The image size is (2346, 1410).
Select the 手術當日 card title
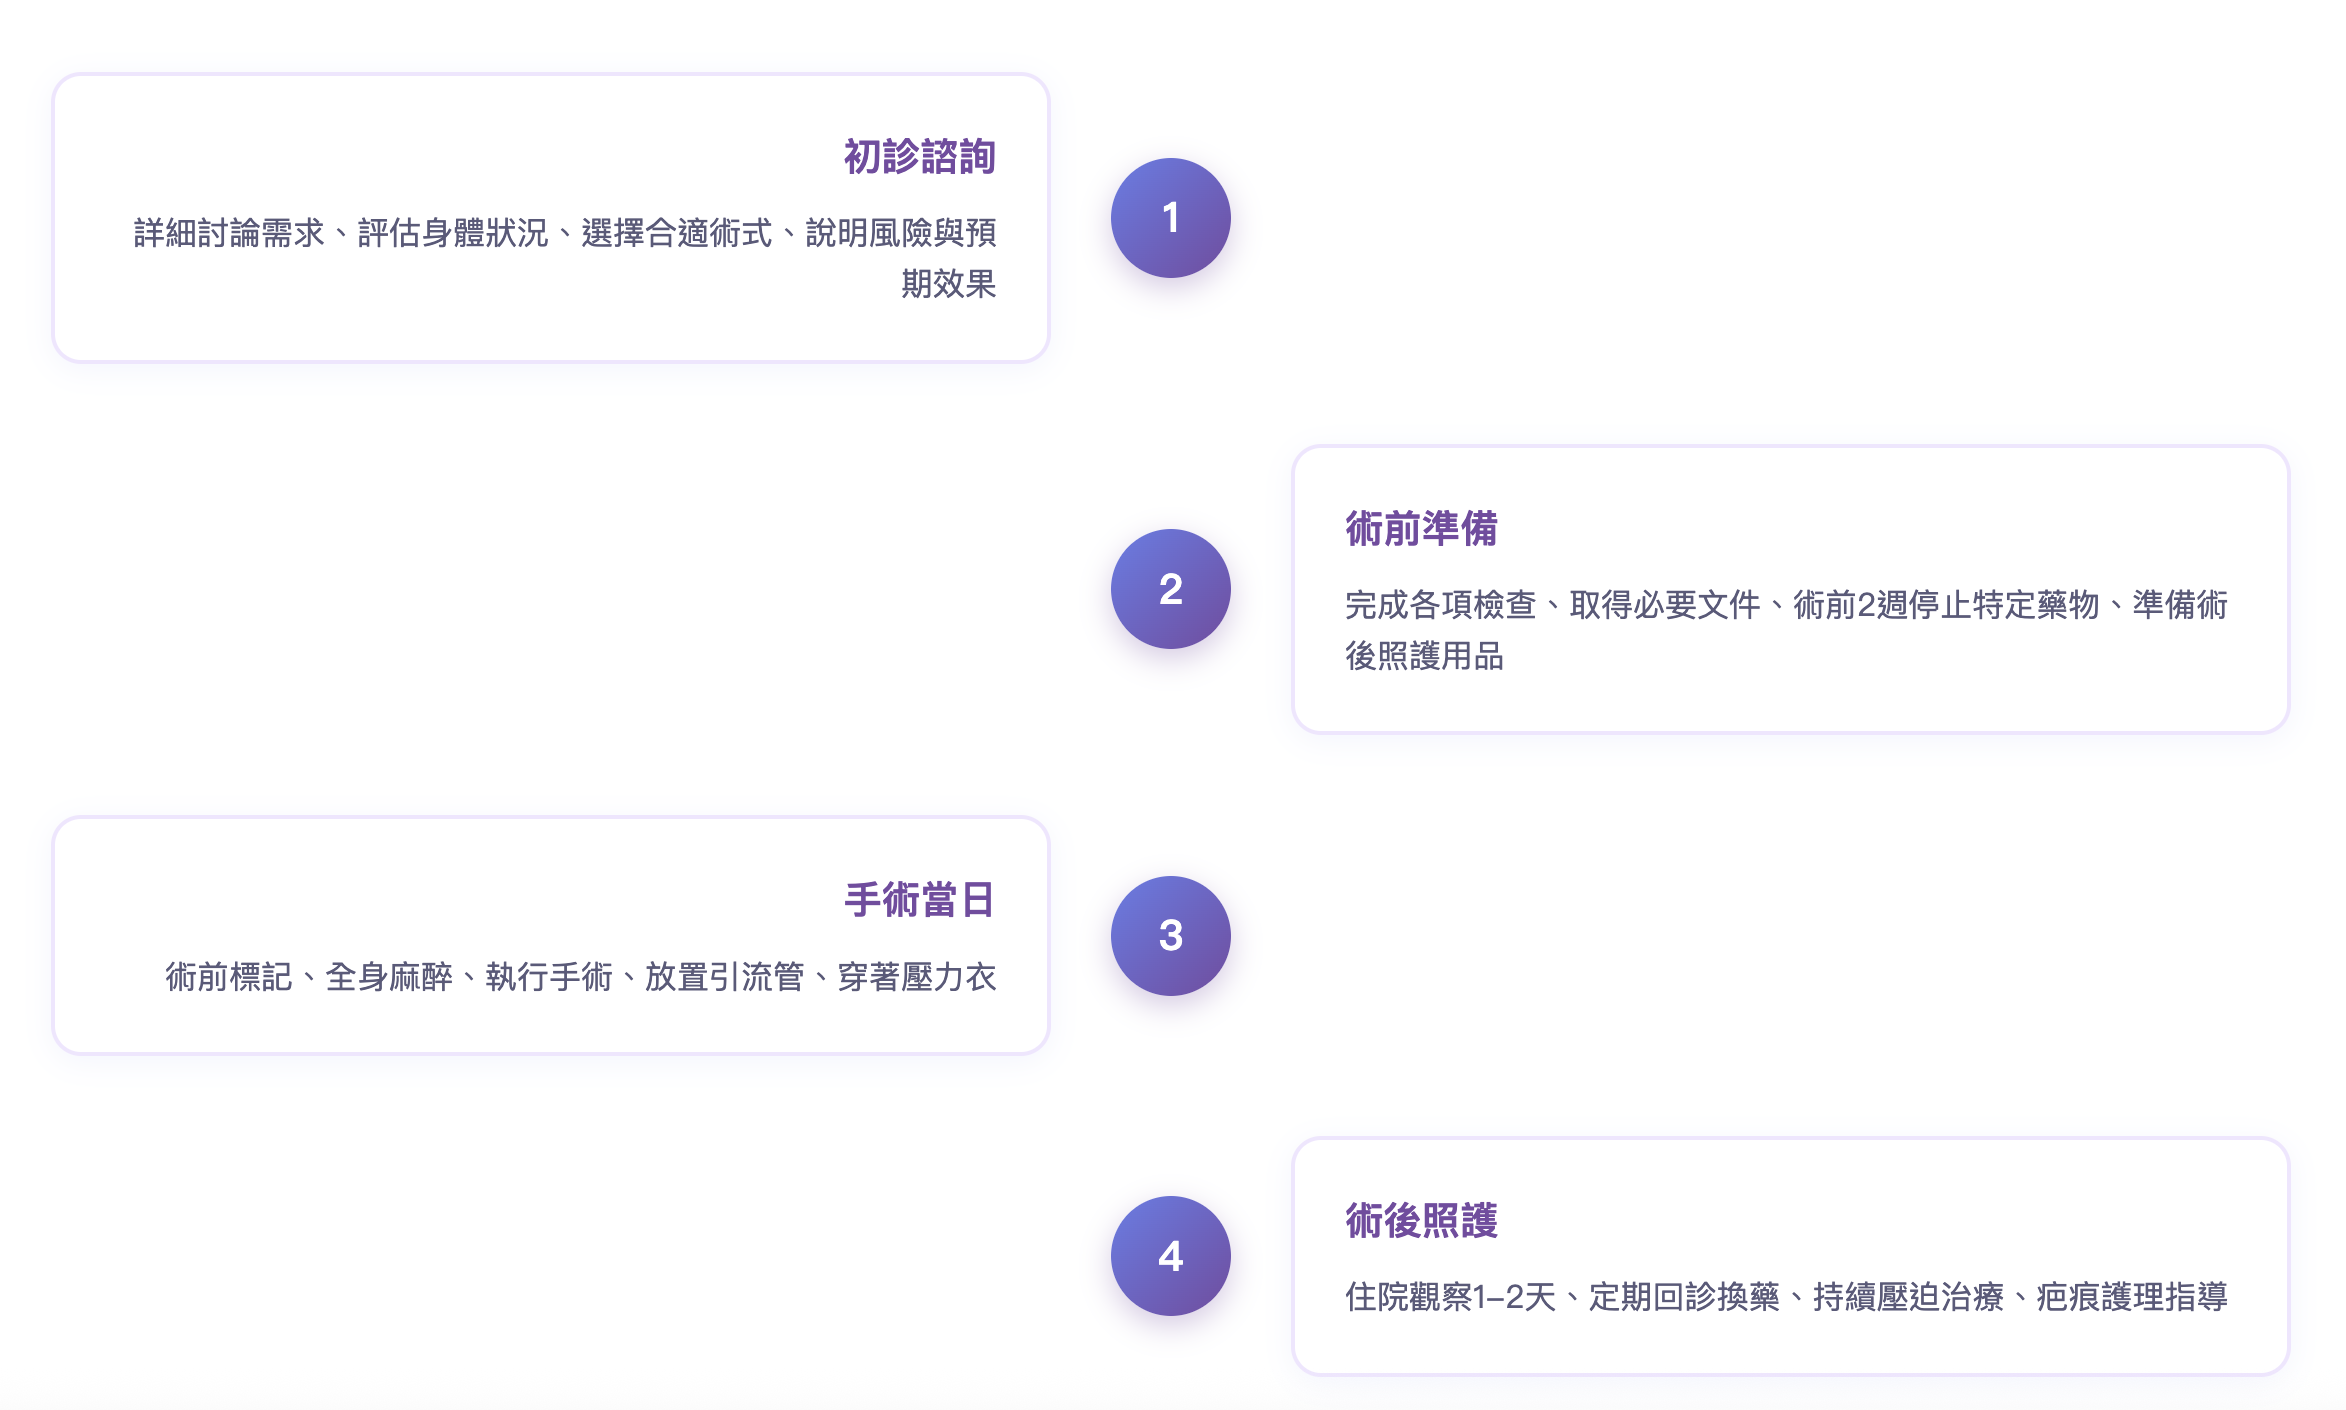point(919,900)
